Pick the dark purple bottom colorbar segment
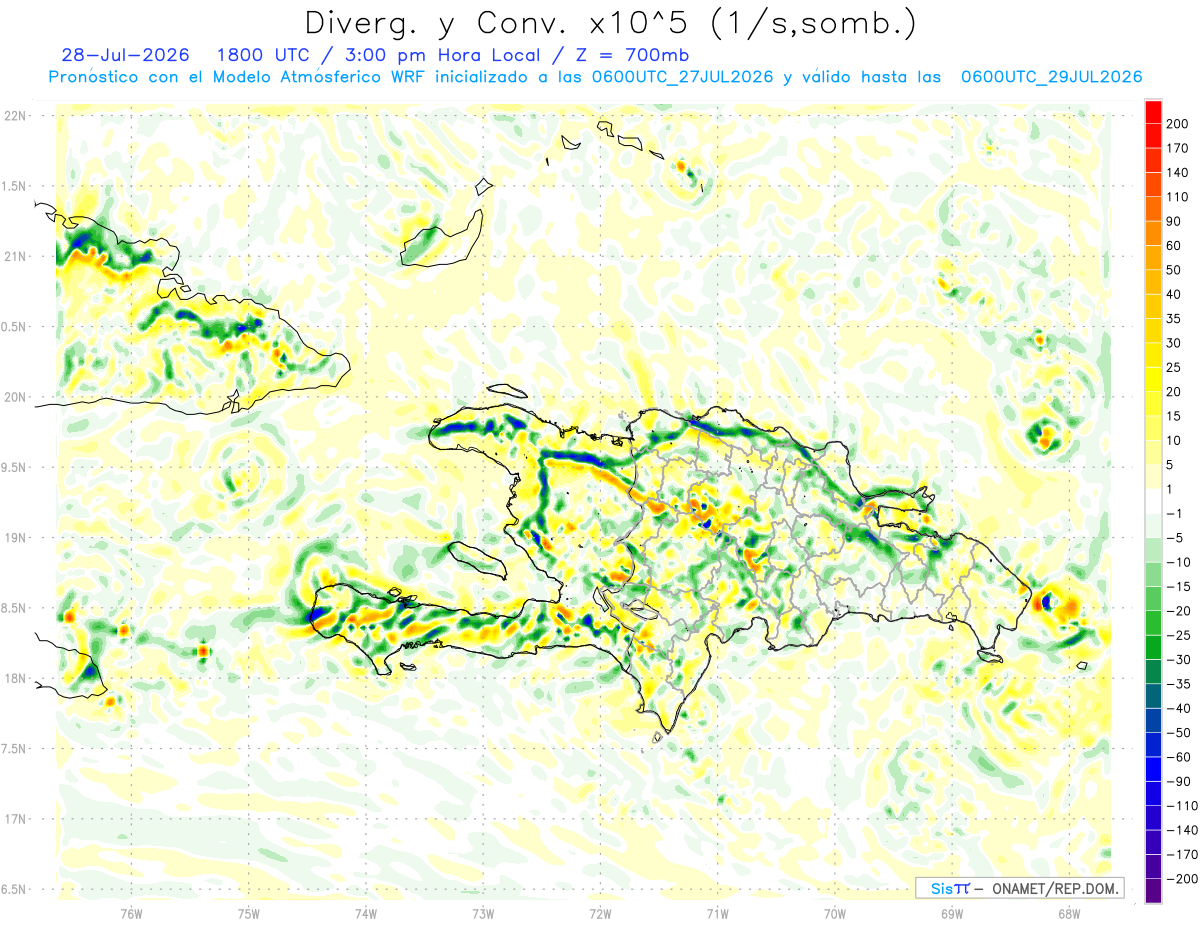The image size is (1200, 927). tap(1153, 890)
